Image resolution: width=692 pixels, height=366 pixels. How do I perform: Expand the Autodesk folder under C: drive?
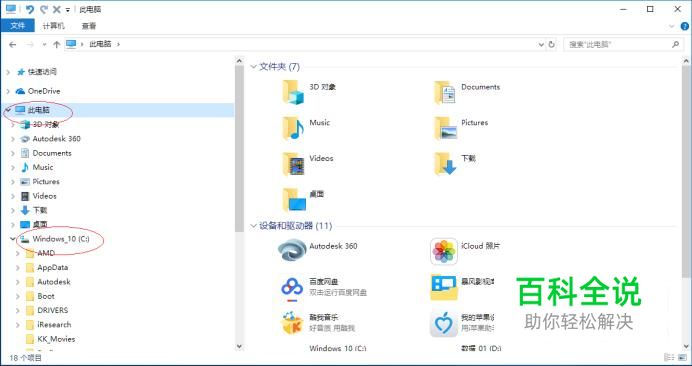pyautogui.click(x=18, y=282)
